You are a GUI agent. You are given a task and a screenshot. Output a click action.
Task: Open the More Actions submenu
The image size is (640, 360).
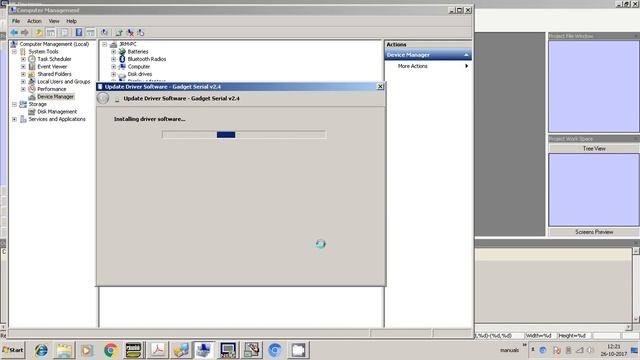[427, 66]
